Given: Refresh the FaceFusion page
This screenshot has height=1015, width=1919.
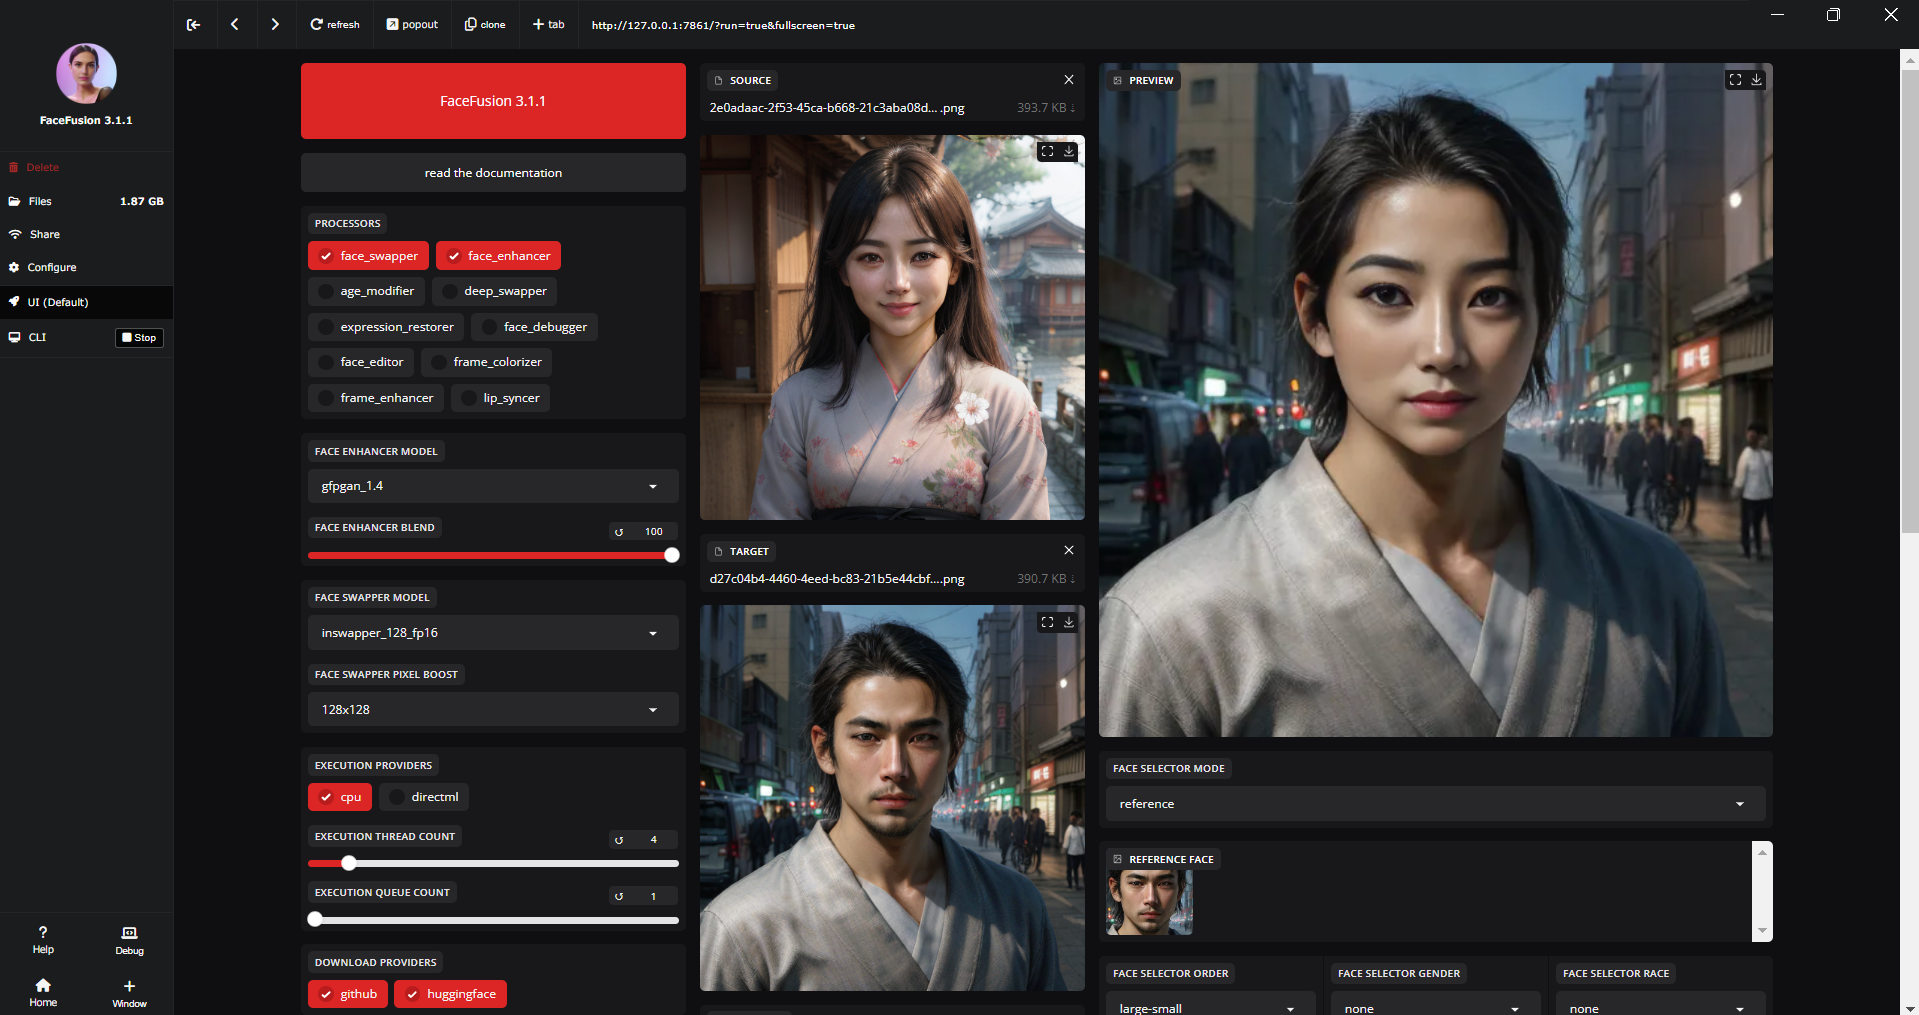Looking at the screenshot, I should pyautogui.click(x=334, y=24).
